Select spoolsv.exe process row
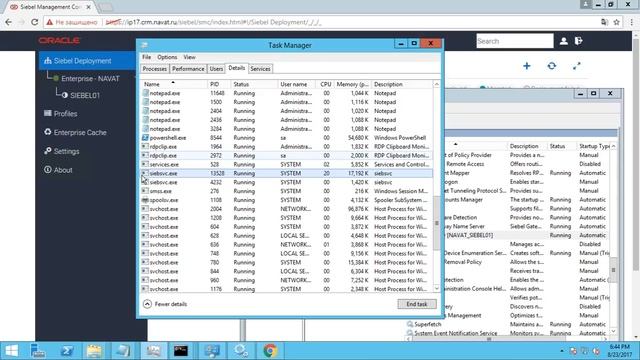This screenshot has width=640, height=360. coord(287,200)
